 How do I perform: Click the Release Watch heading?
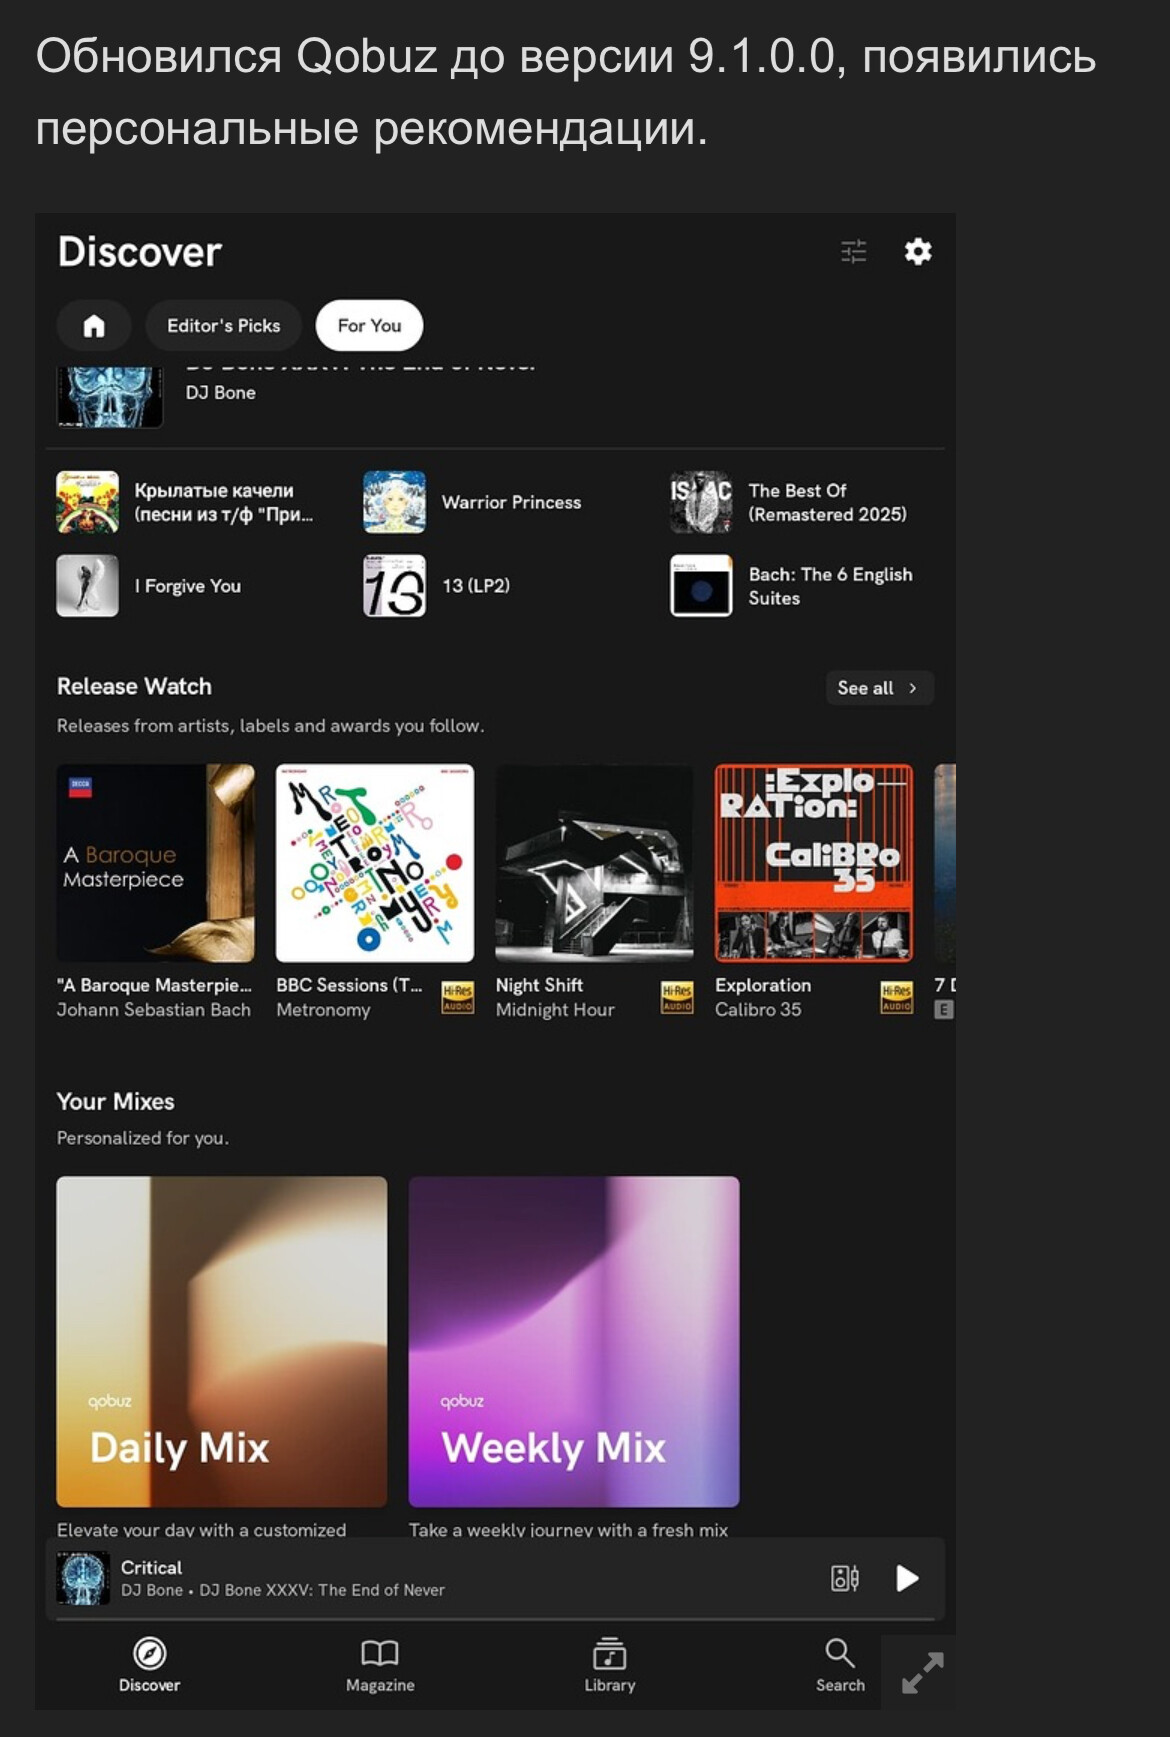[x=134, y=687]
